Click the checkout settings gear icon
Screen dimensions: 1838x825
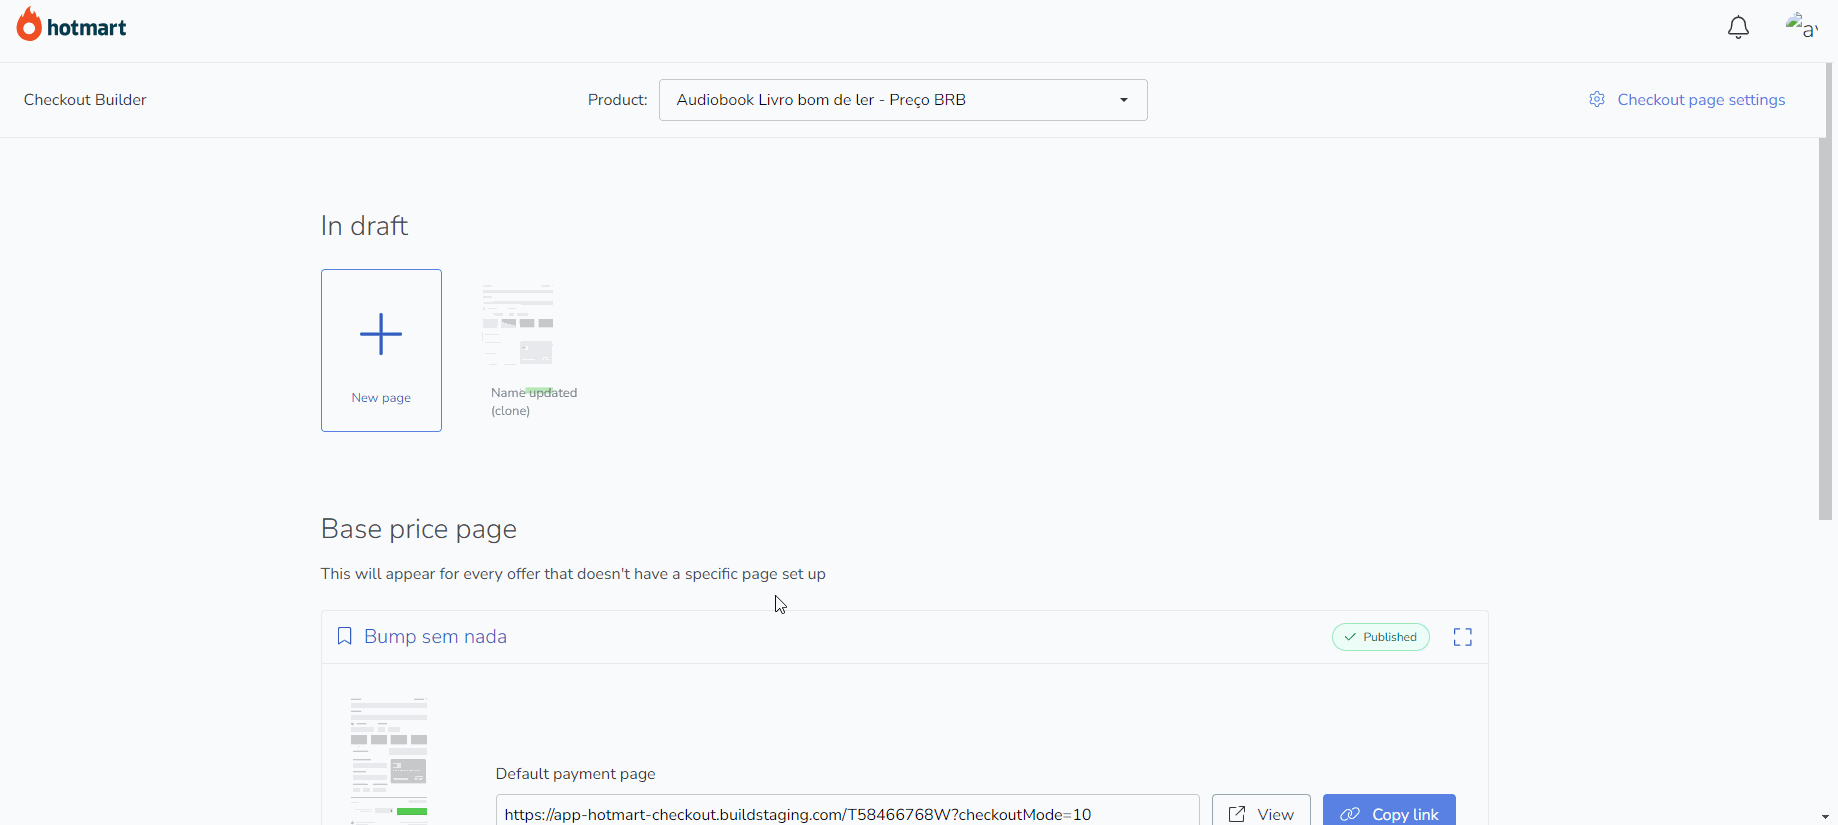(1597, 99)
